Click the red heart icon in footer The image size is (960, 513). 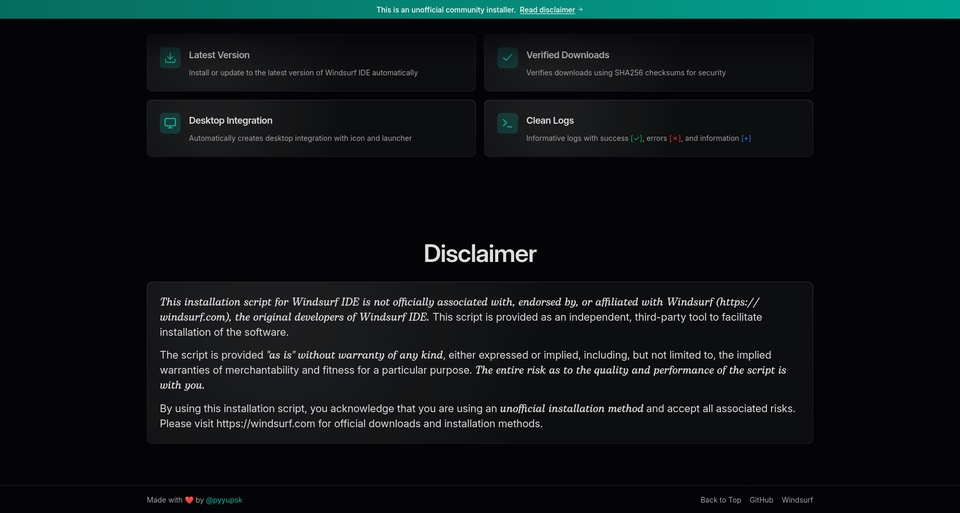click(189, 500)
